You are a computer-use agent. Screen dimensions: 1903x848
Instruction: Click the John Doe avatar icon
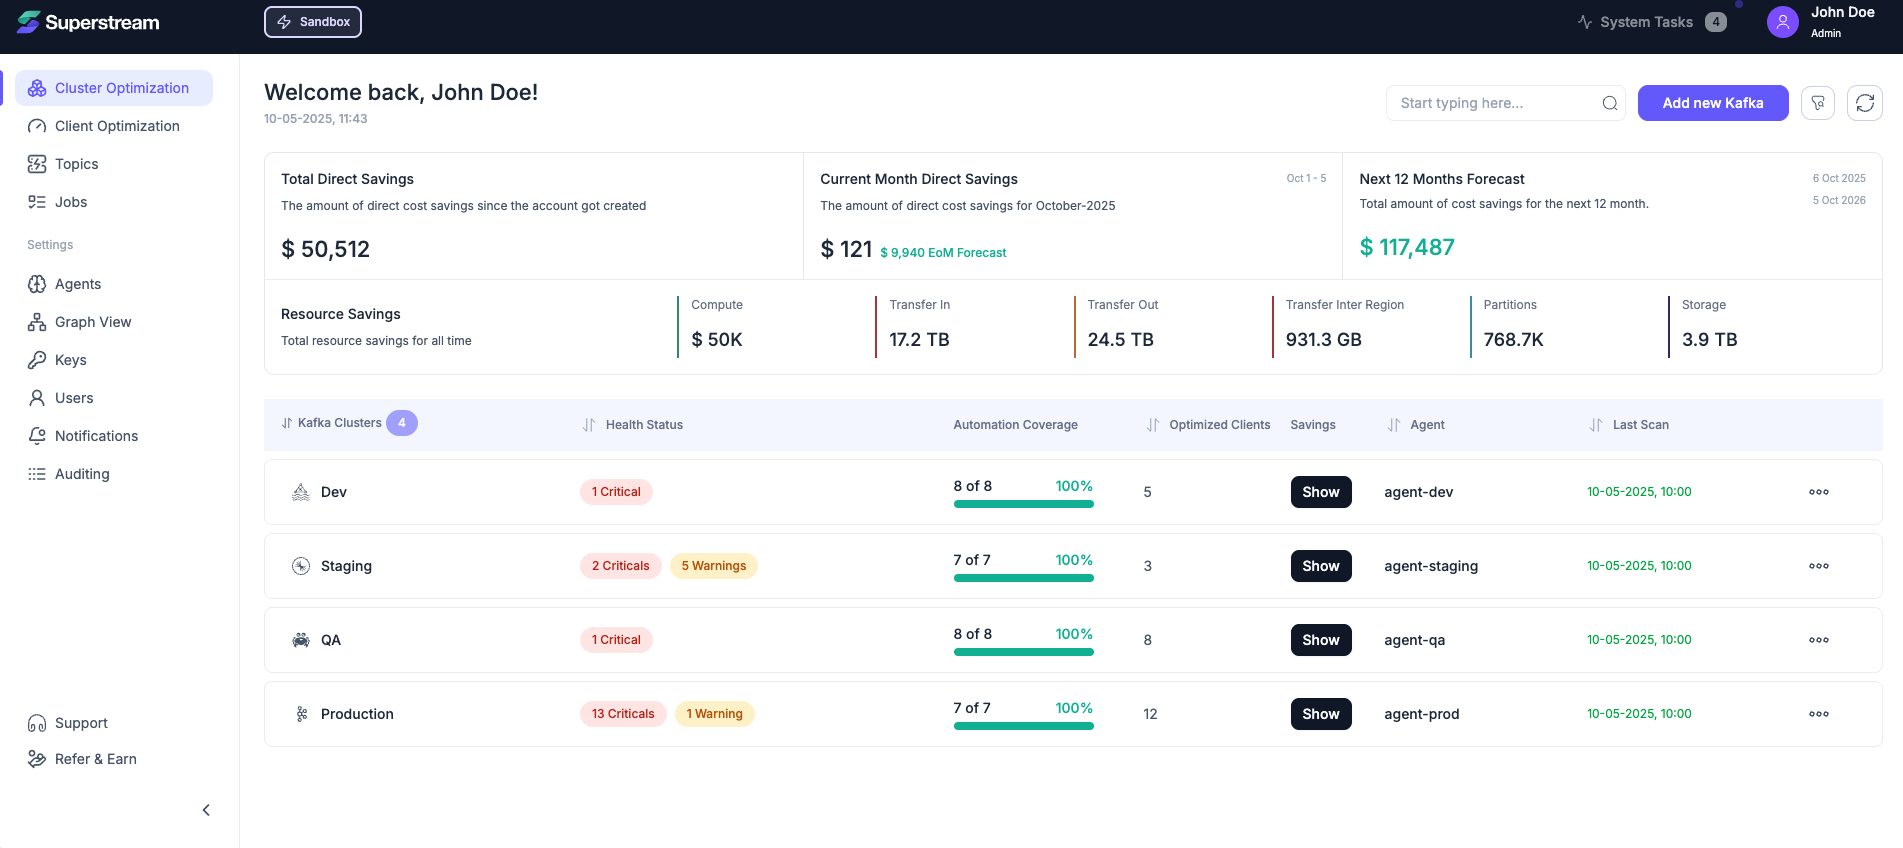click(1782, 22)
